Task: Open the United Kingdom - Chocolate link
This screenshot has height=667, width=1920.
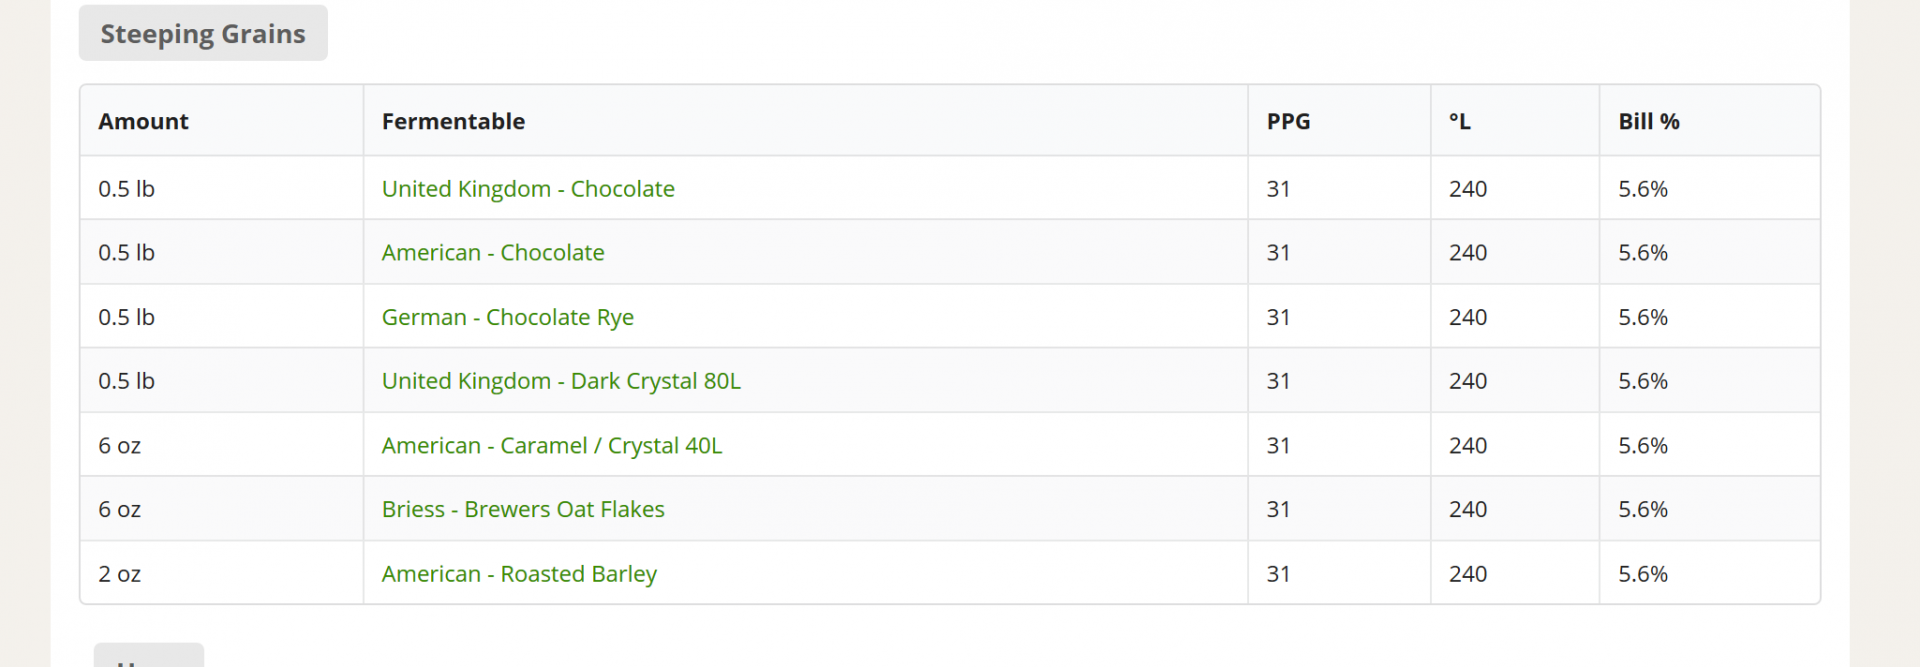Action: tap(528, 189)
